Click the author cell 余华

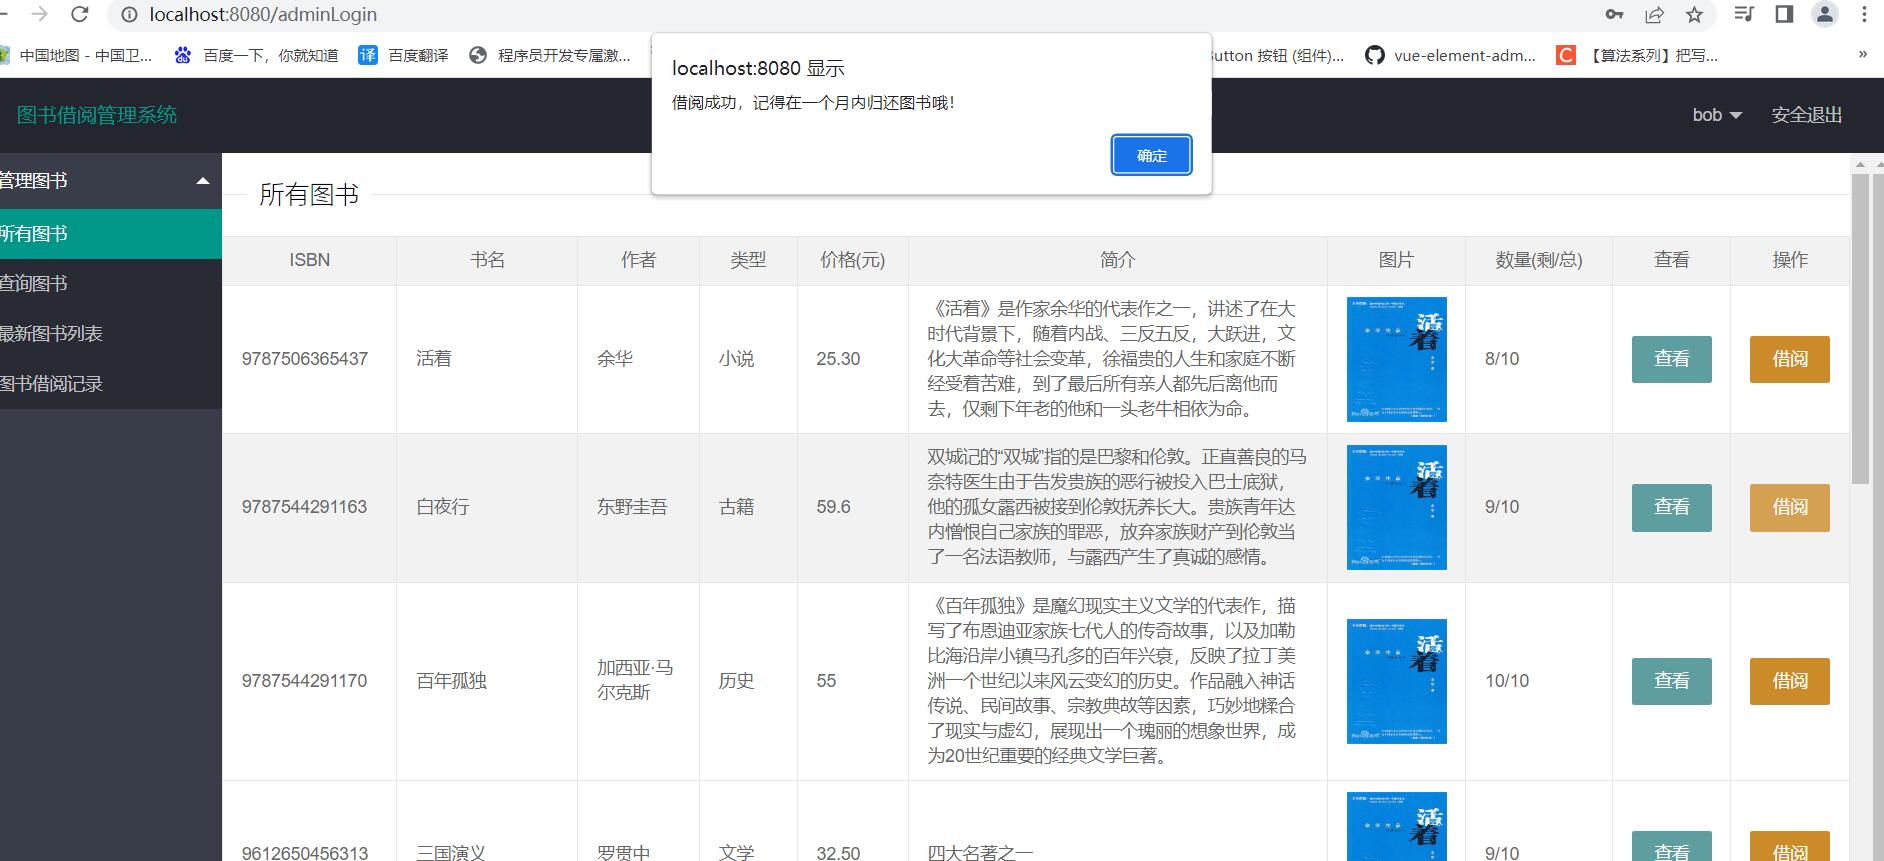[615, 359]
